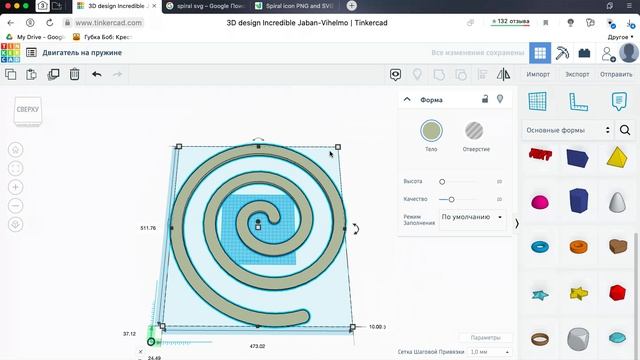Reload the page
Screen dimensions: 640x360
coord(49,23)
